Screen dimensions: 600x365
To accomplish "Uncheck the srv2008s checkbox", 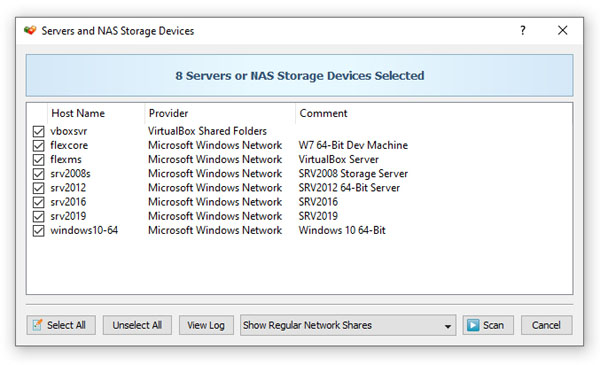I will coord(38,174).
